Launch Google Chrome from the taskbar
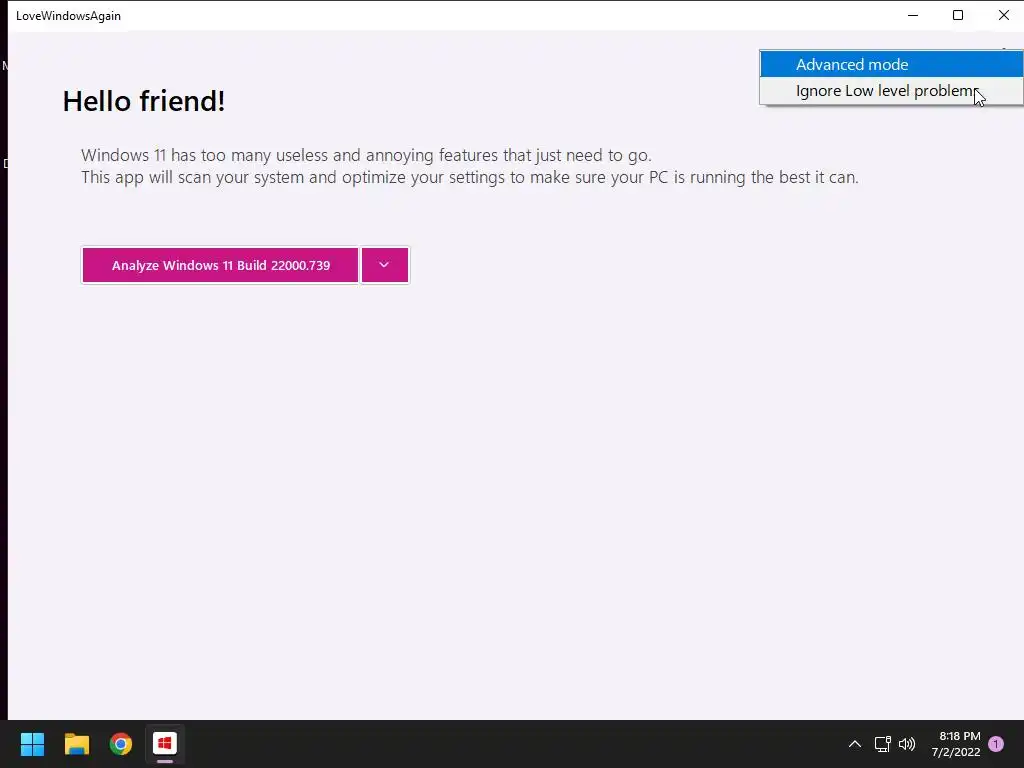 click(121, 744)
